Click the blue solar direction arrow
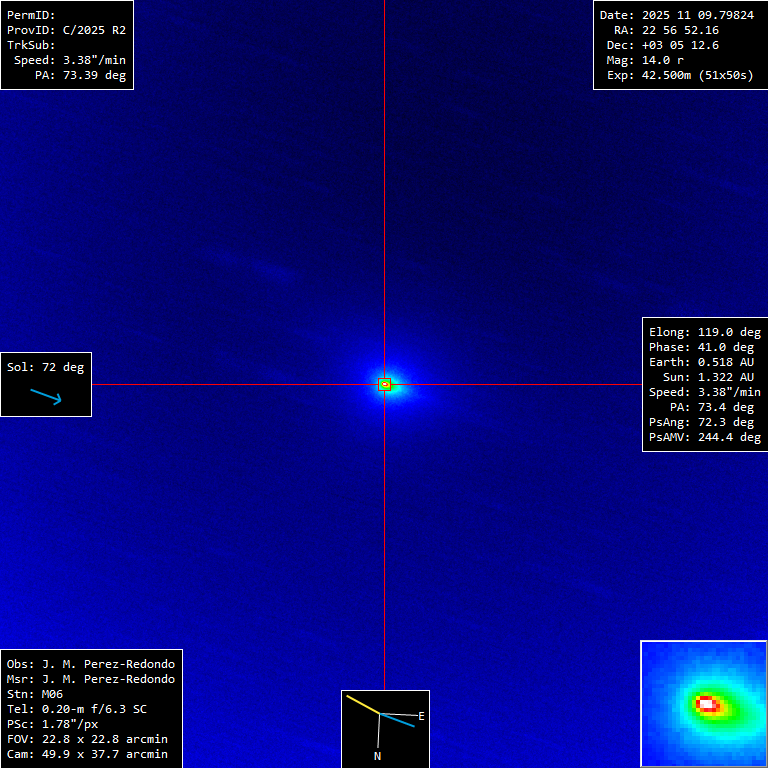Viewport: 768px width, 768px height. pos(46,396)
